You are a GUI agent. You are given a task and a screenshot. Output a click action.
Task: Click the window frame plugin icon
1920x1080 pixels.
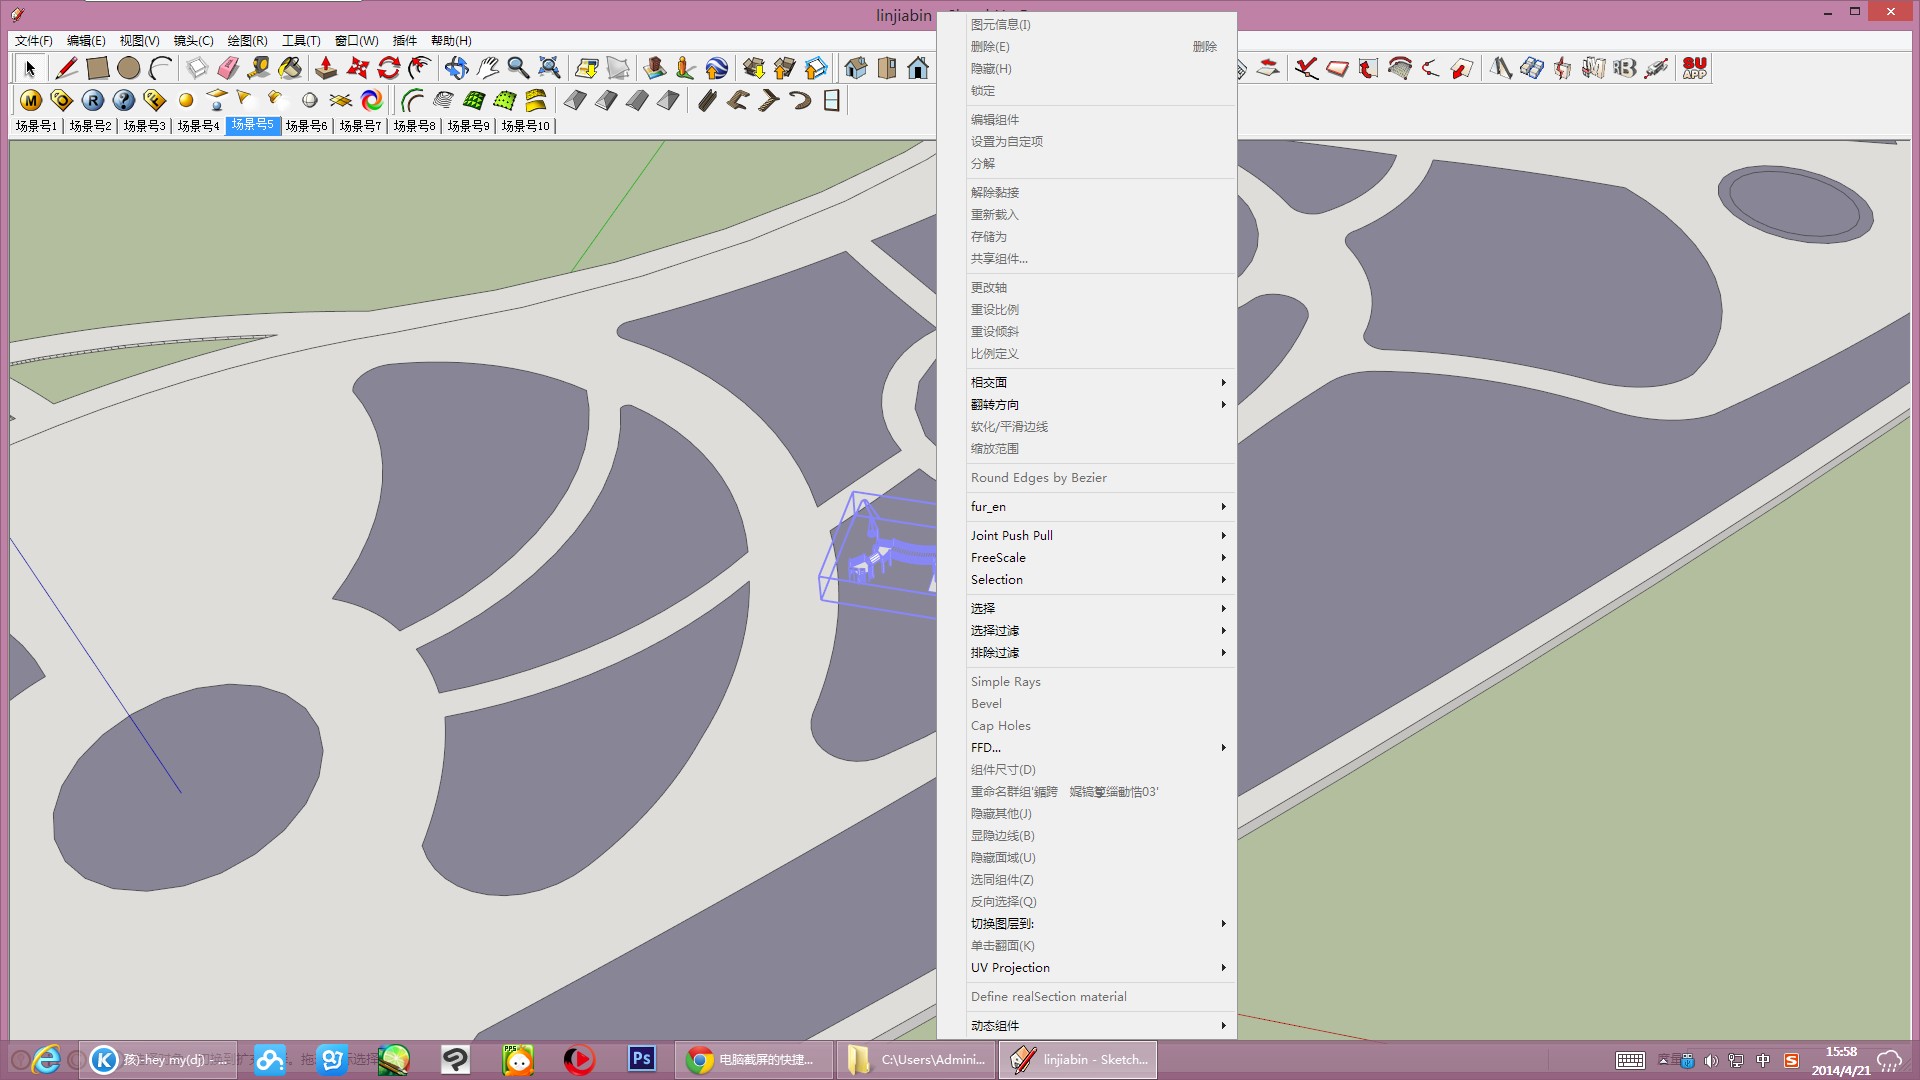pos(831,100)
